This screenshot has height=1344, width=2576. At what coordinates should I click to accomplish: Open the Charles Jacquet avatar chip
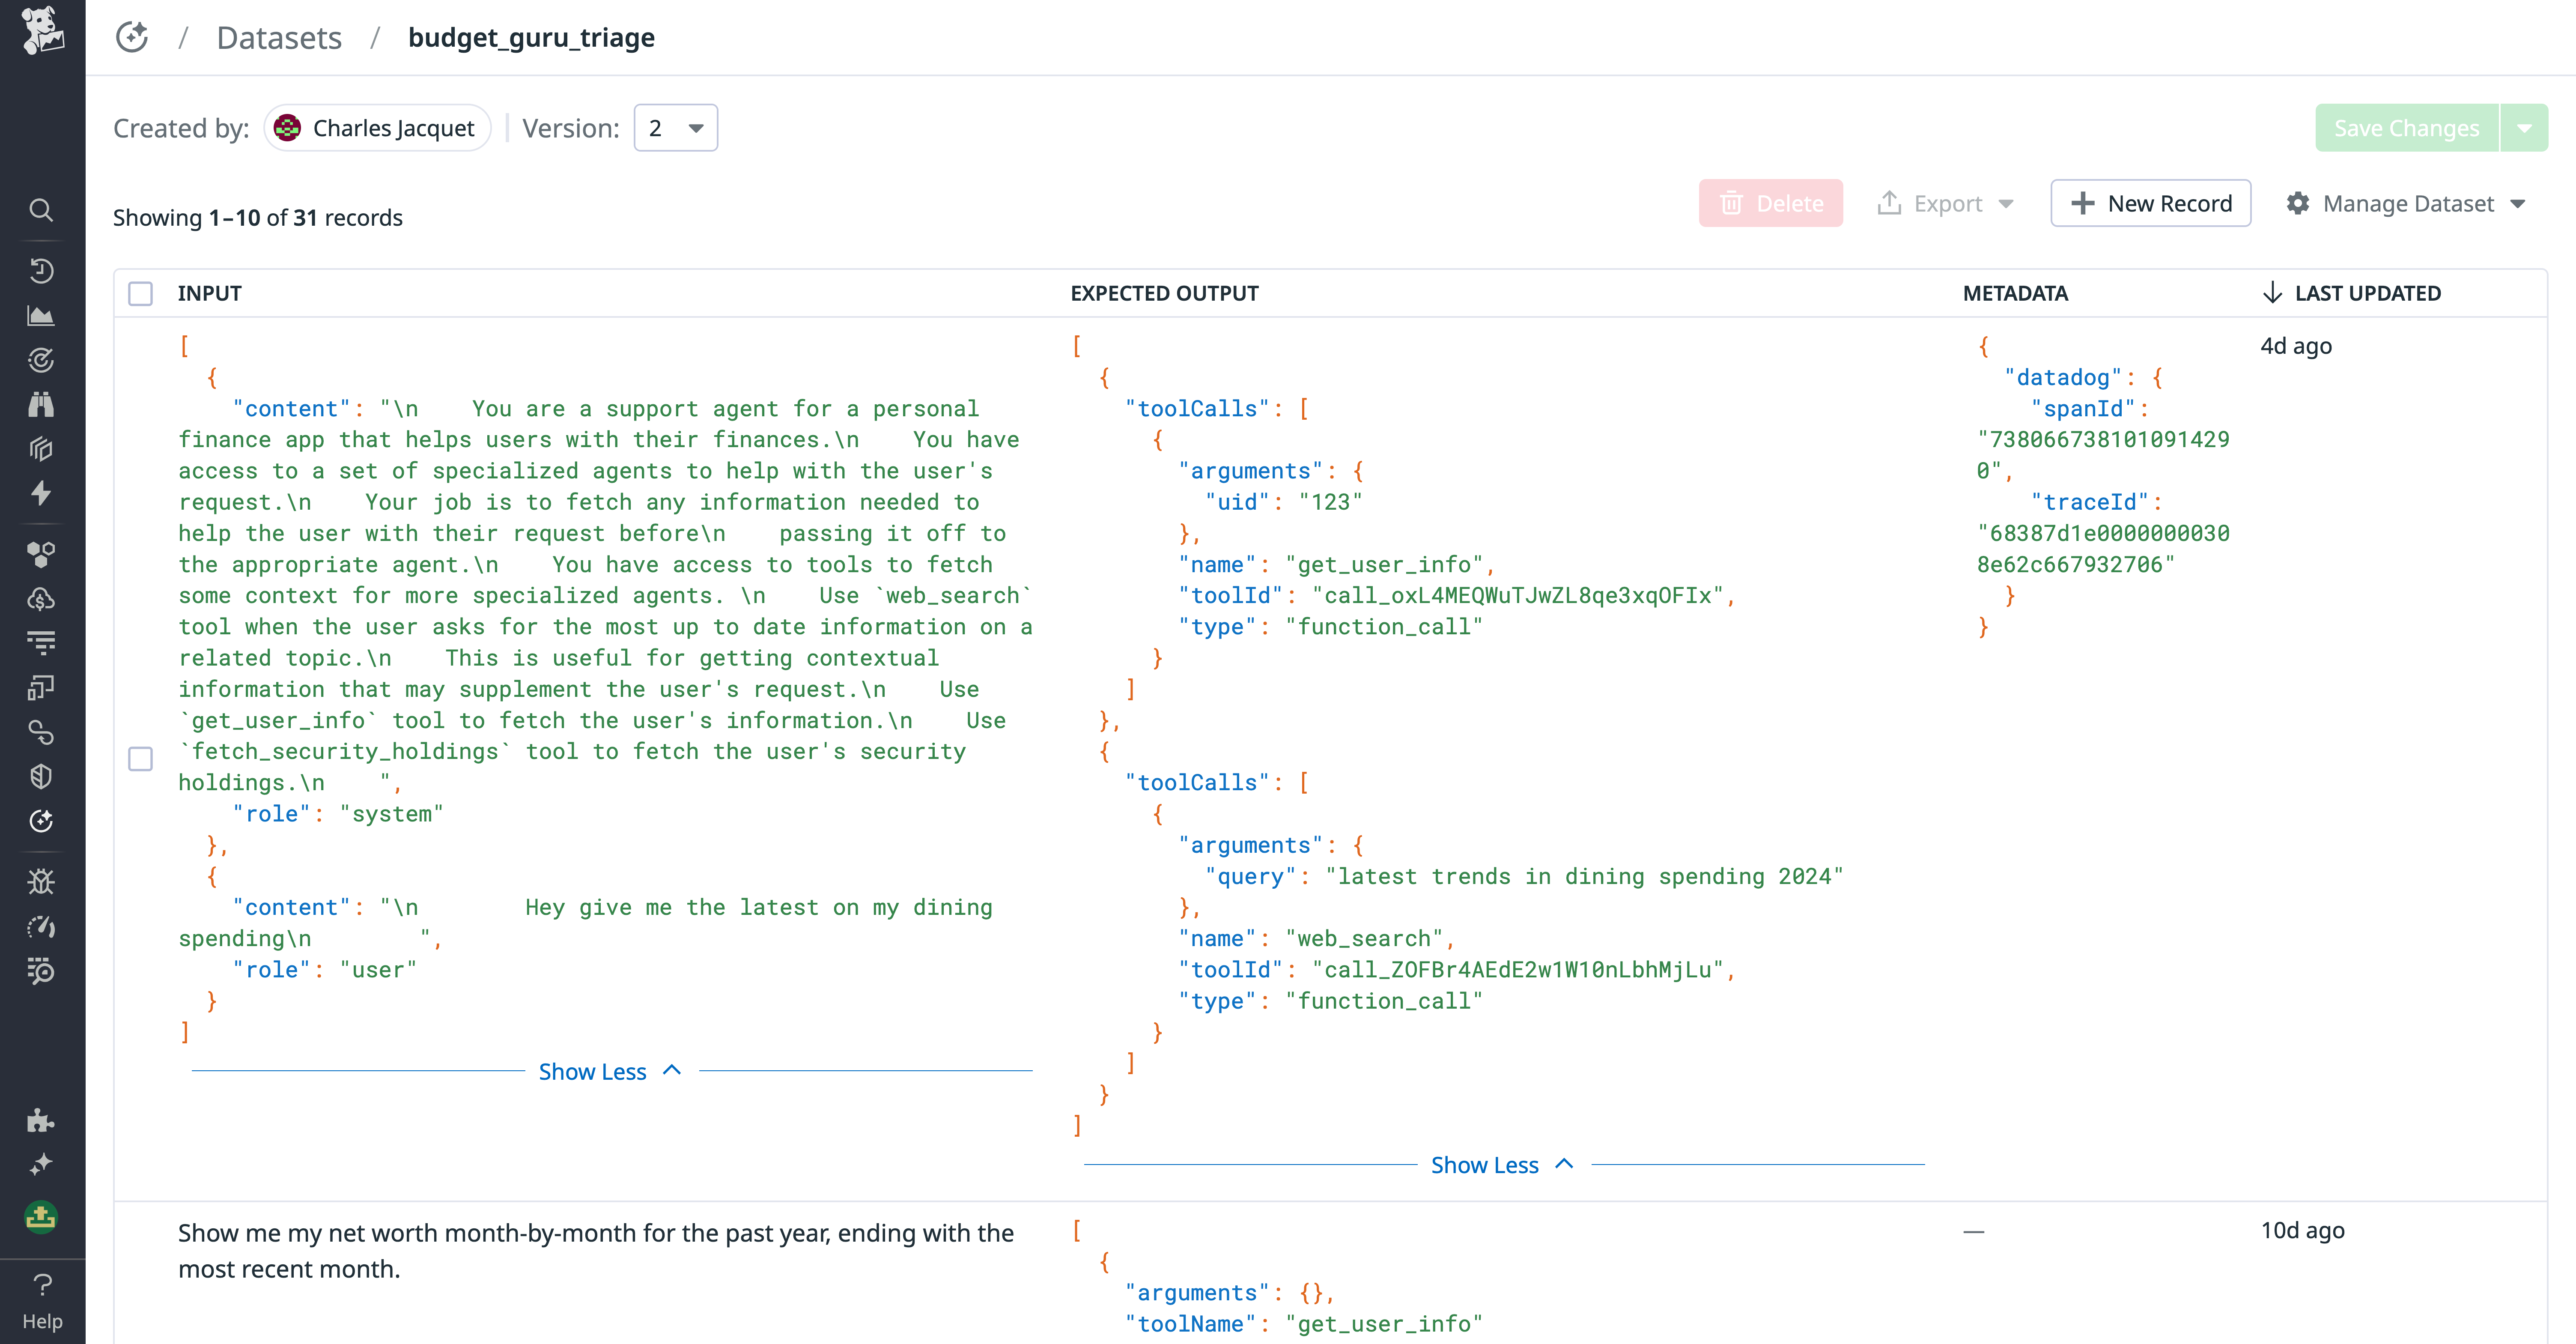(x=377, y=127)
